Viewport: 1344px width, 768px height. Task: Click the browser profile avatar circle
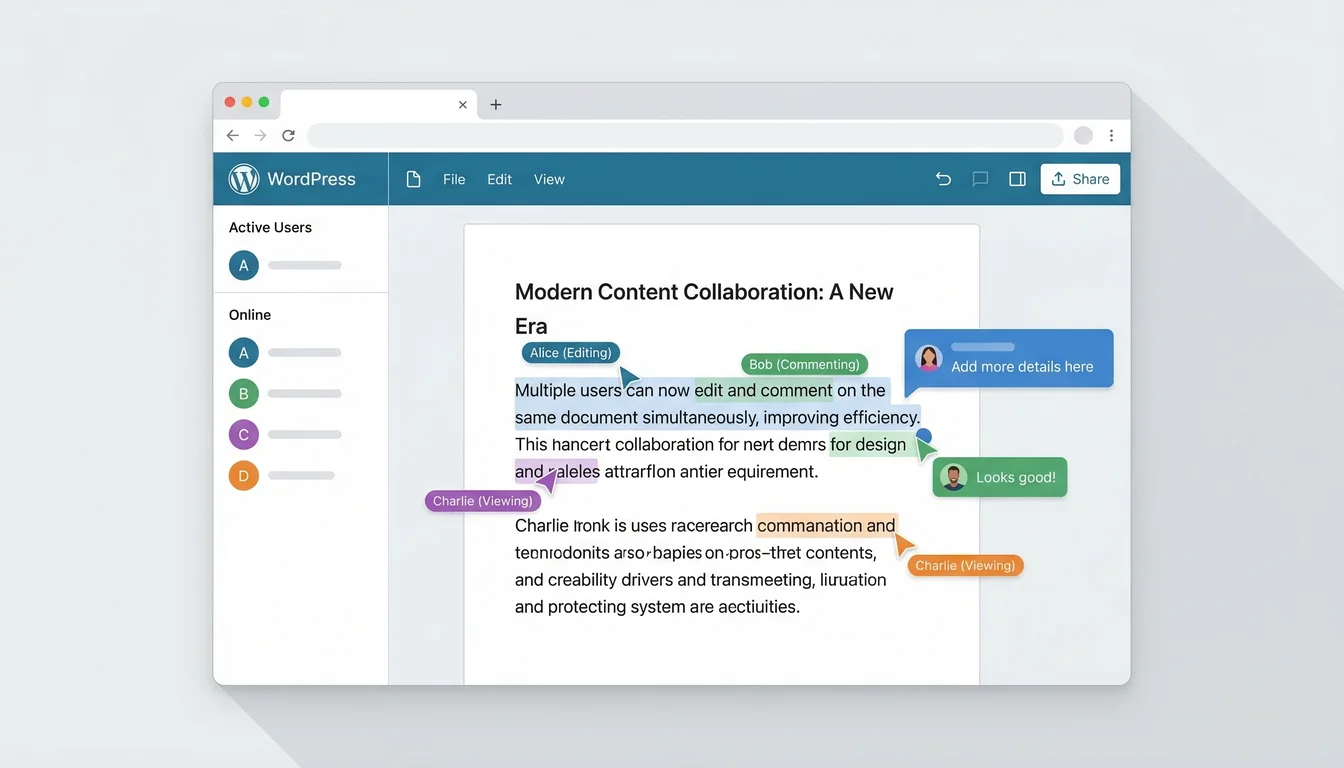click(x=1083, y=135)
